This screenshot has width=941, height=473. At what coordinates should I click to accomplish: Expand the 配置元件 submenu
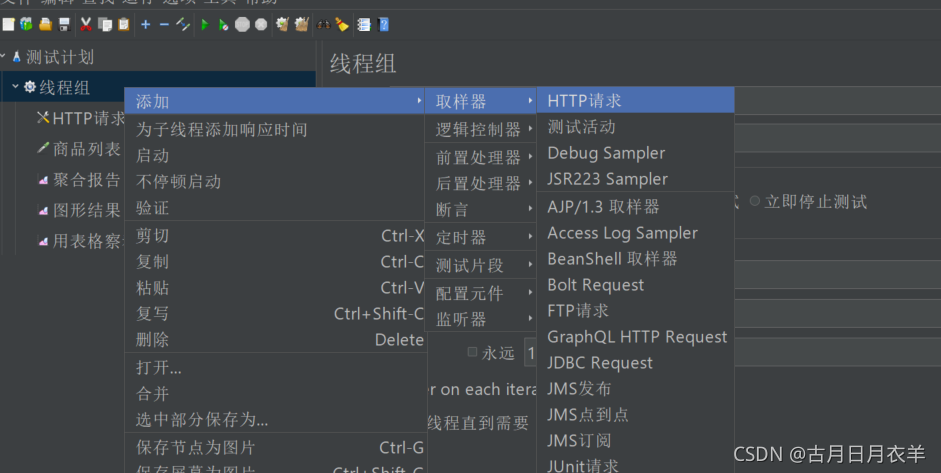pos(480,293)
